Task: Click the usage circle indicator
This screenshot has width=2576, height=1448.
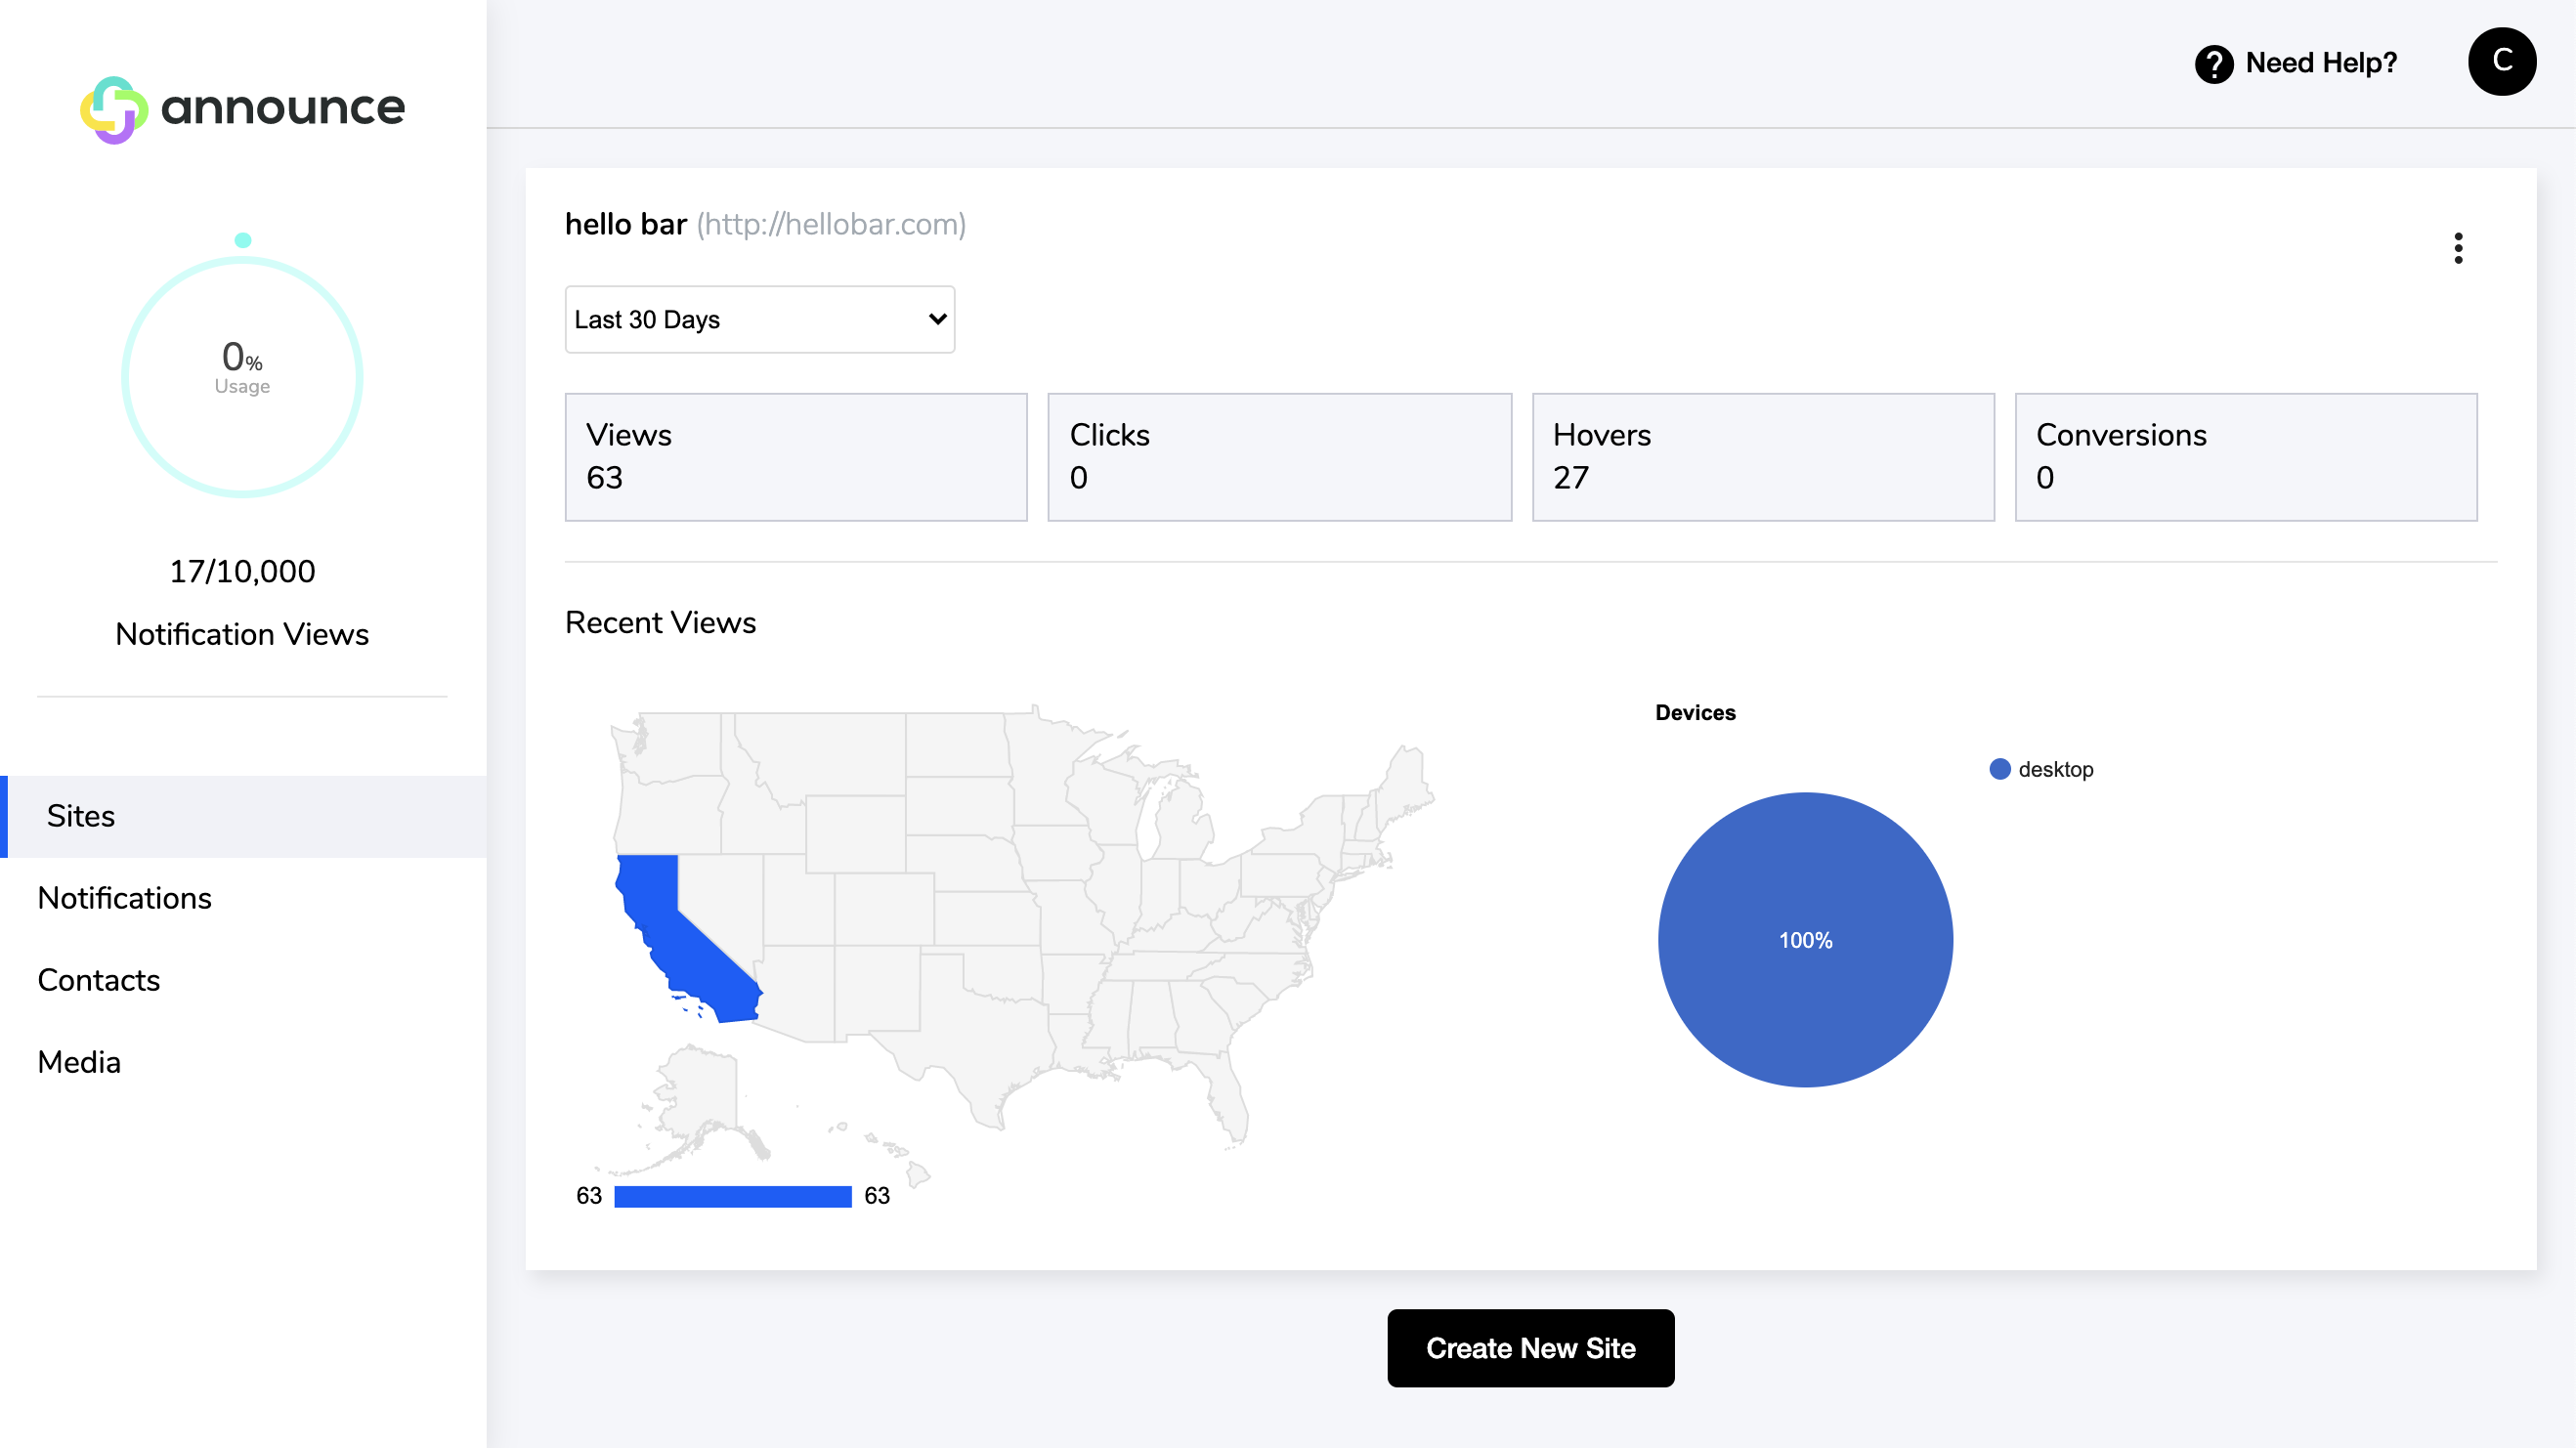Action: pos(242,376)
